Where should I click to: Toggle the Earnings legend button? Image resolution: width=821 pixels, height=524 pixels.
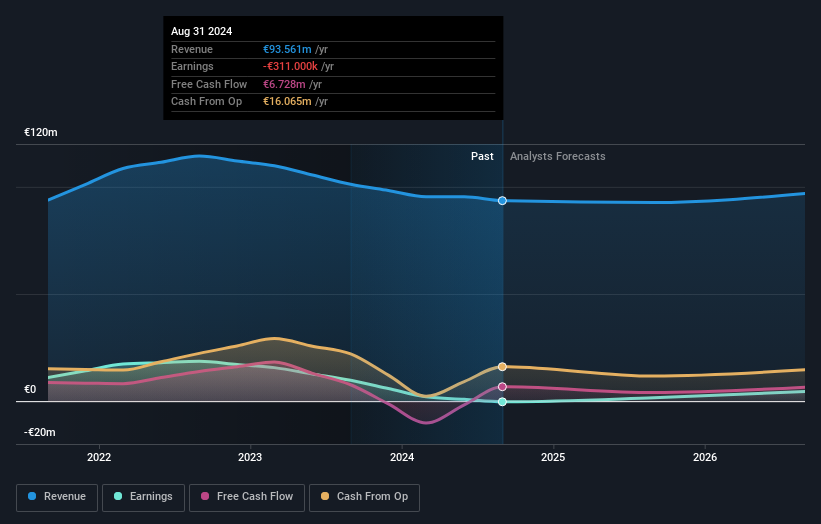pyautogui.click(x=143, y=497)
